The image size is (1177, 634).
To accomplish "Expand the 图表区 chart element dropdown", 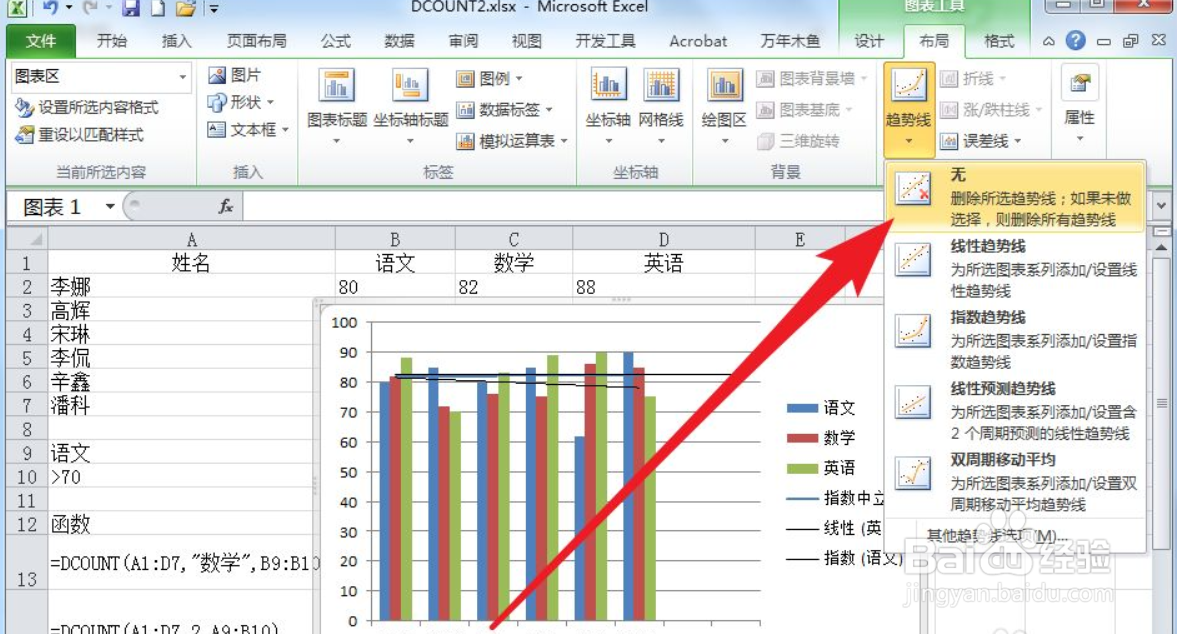I will tap(182, 76).
